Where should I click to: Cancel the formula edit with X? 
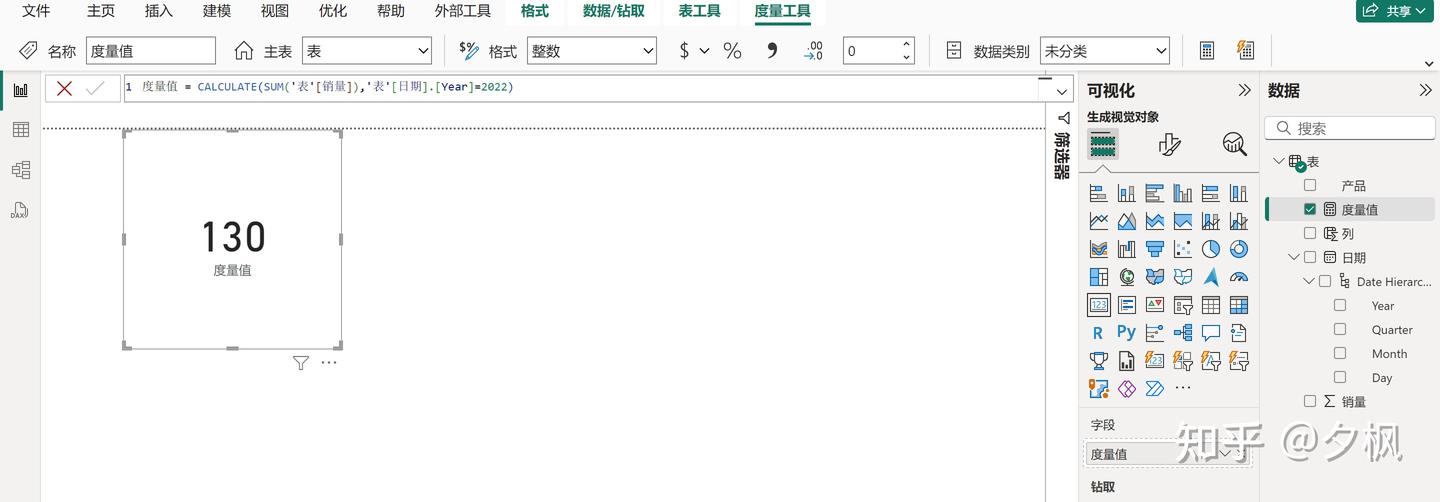point(64,89)
